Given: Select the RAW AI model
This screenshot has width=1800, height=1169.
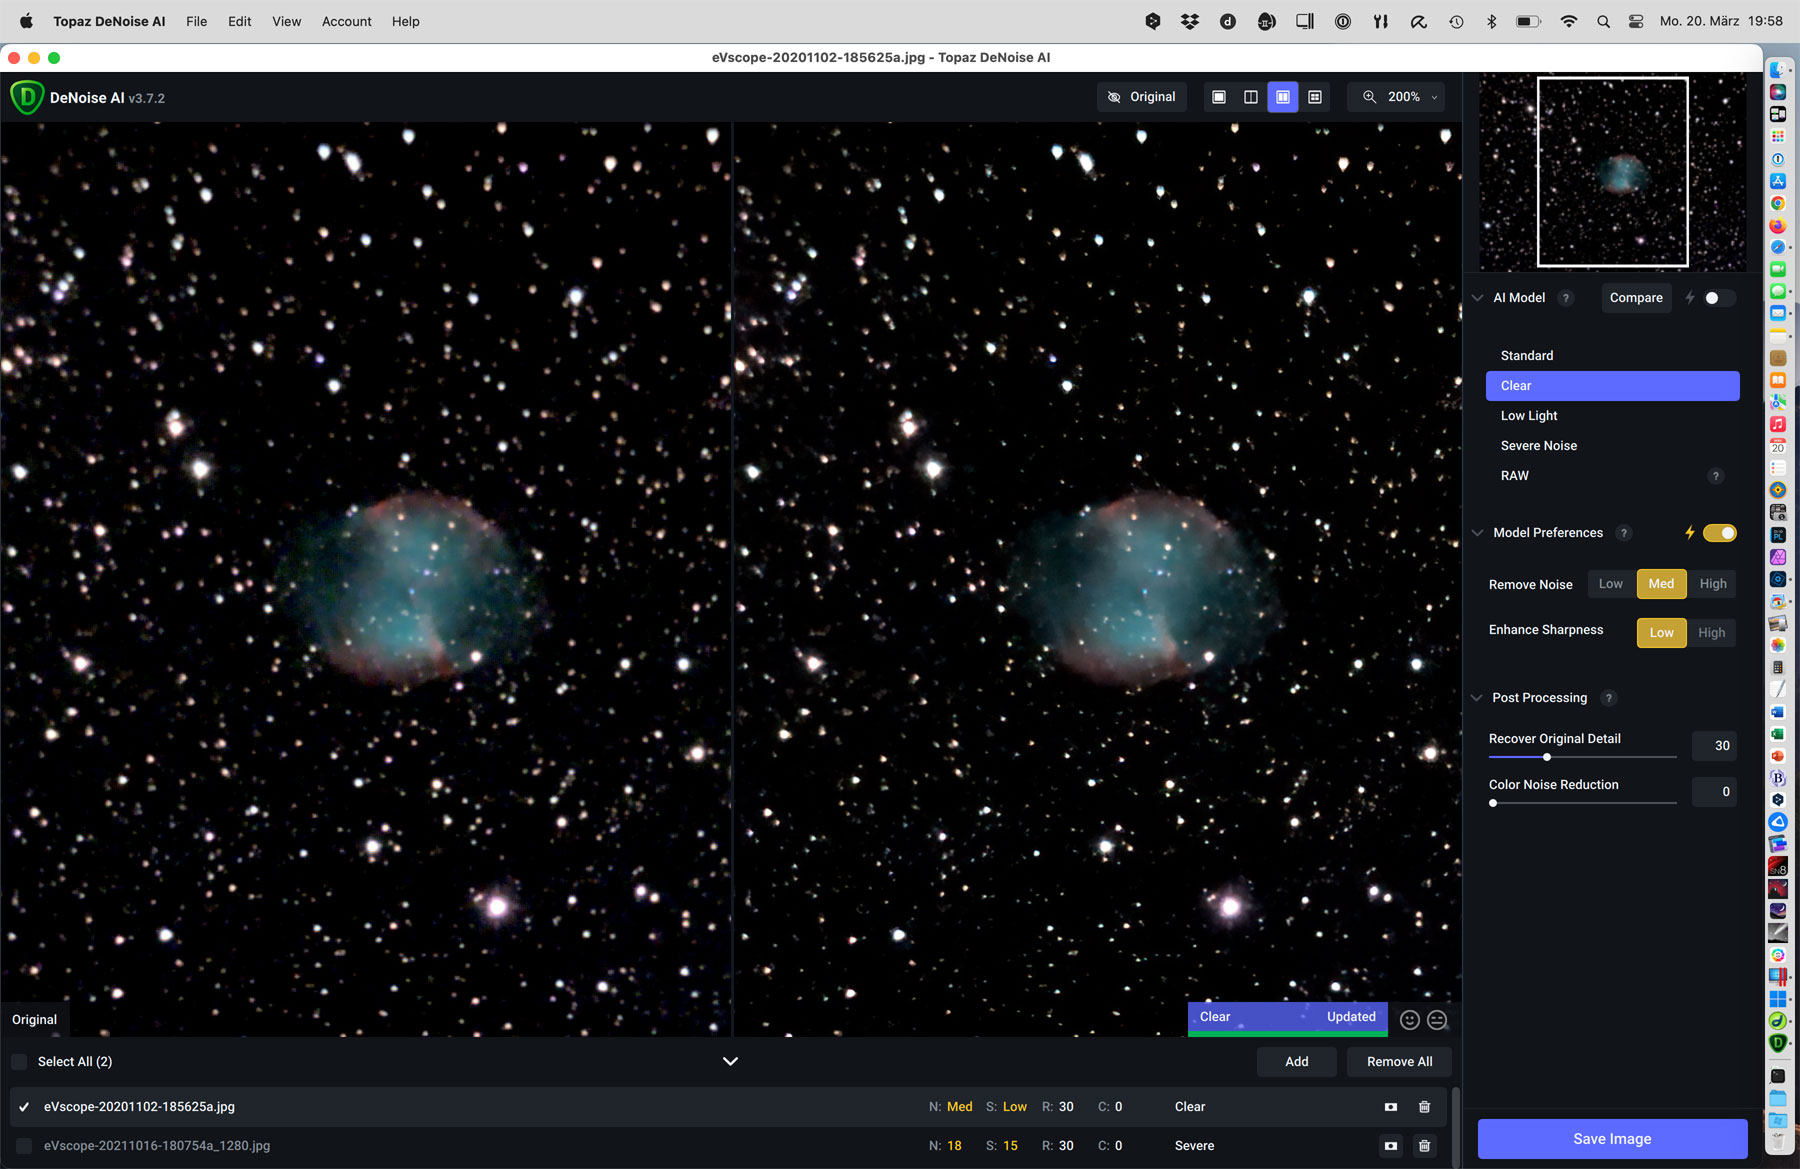Looking at the screenshot, I should pos(1612,476).
